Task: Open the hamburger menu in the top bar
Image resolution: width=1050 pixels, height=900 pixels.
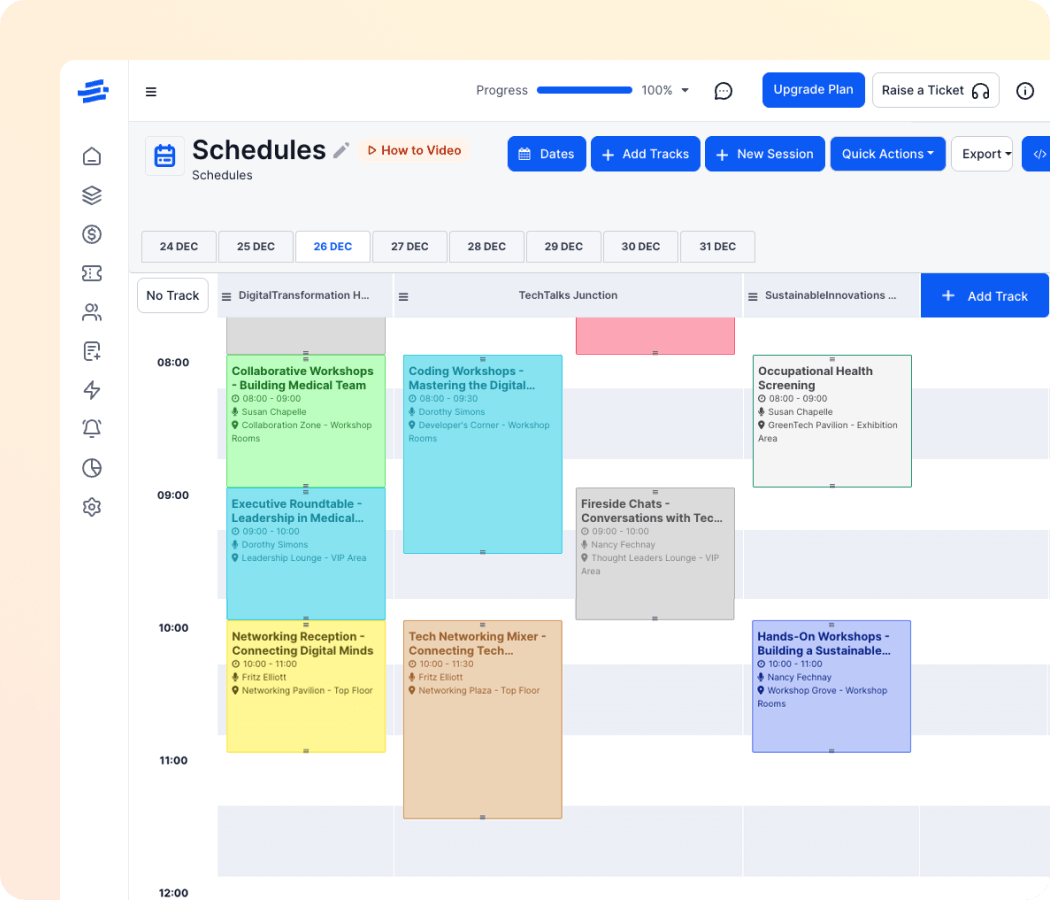Action: coord(151,92)
